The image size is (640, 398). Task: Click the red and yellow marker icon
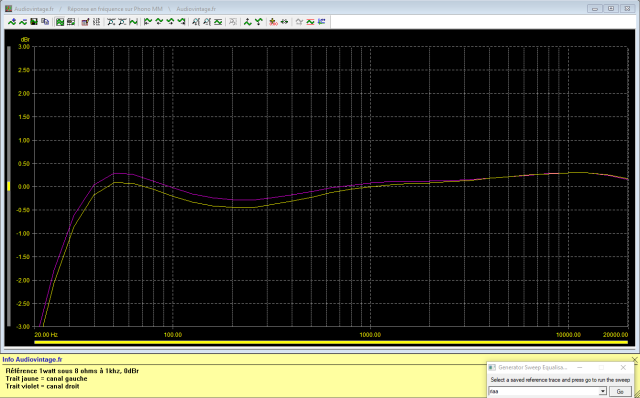273,22
